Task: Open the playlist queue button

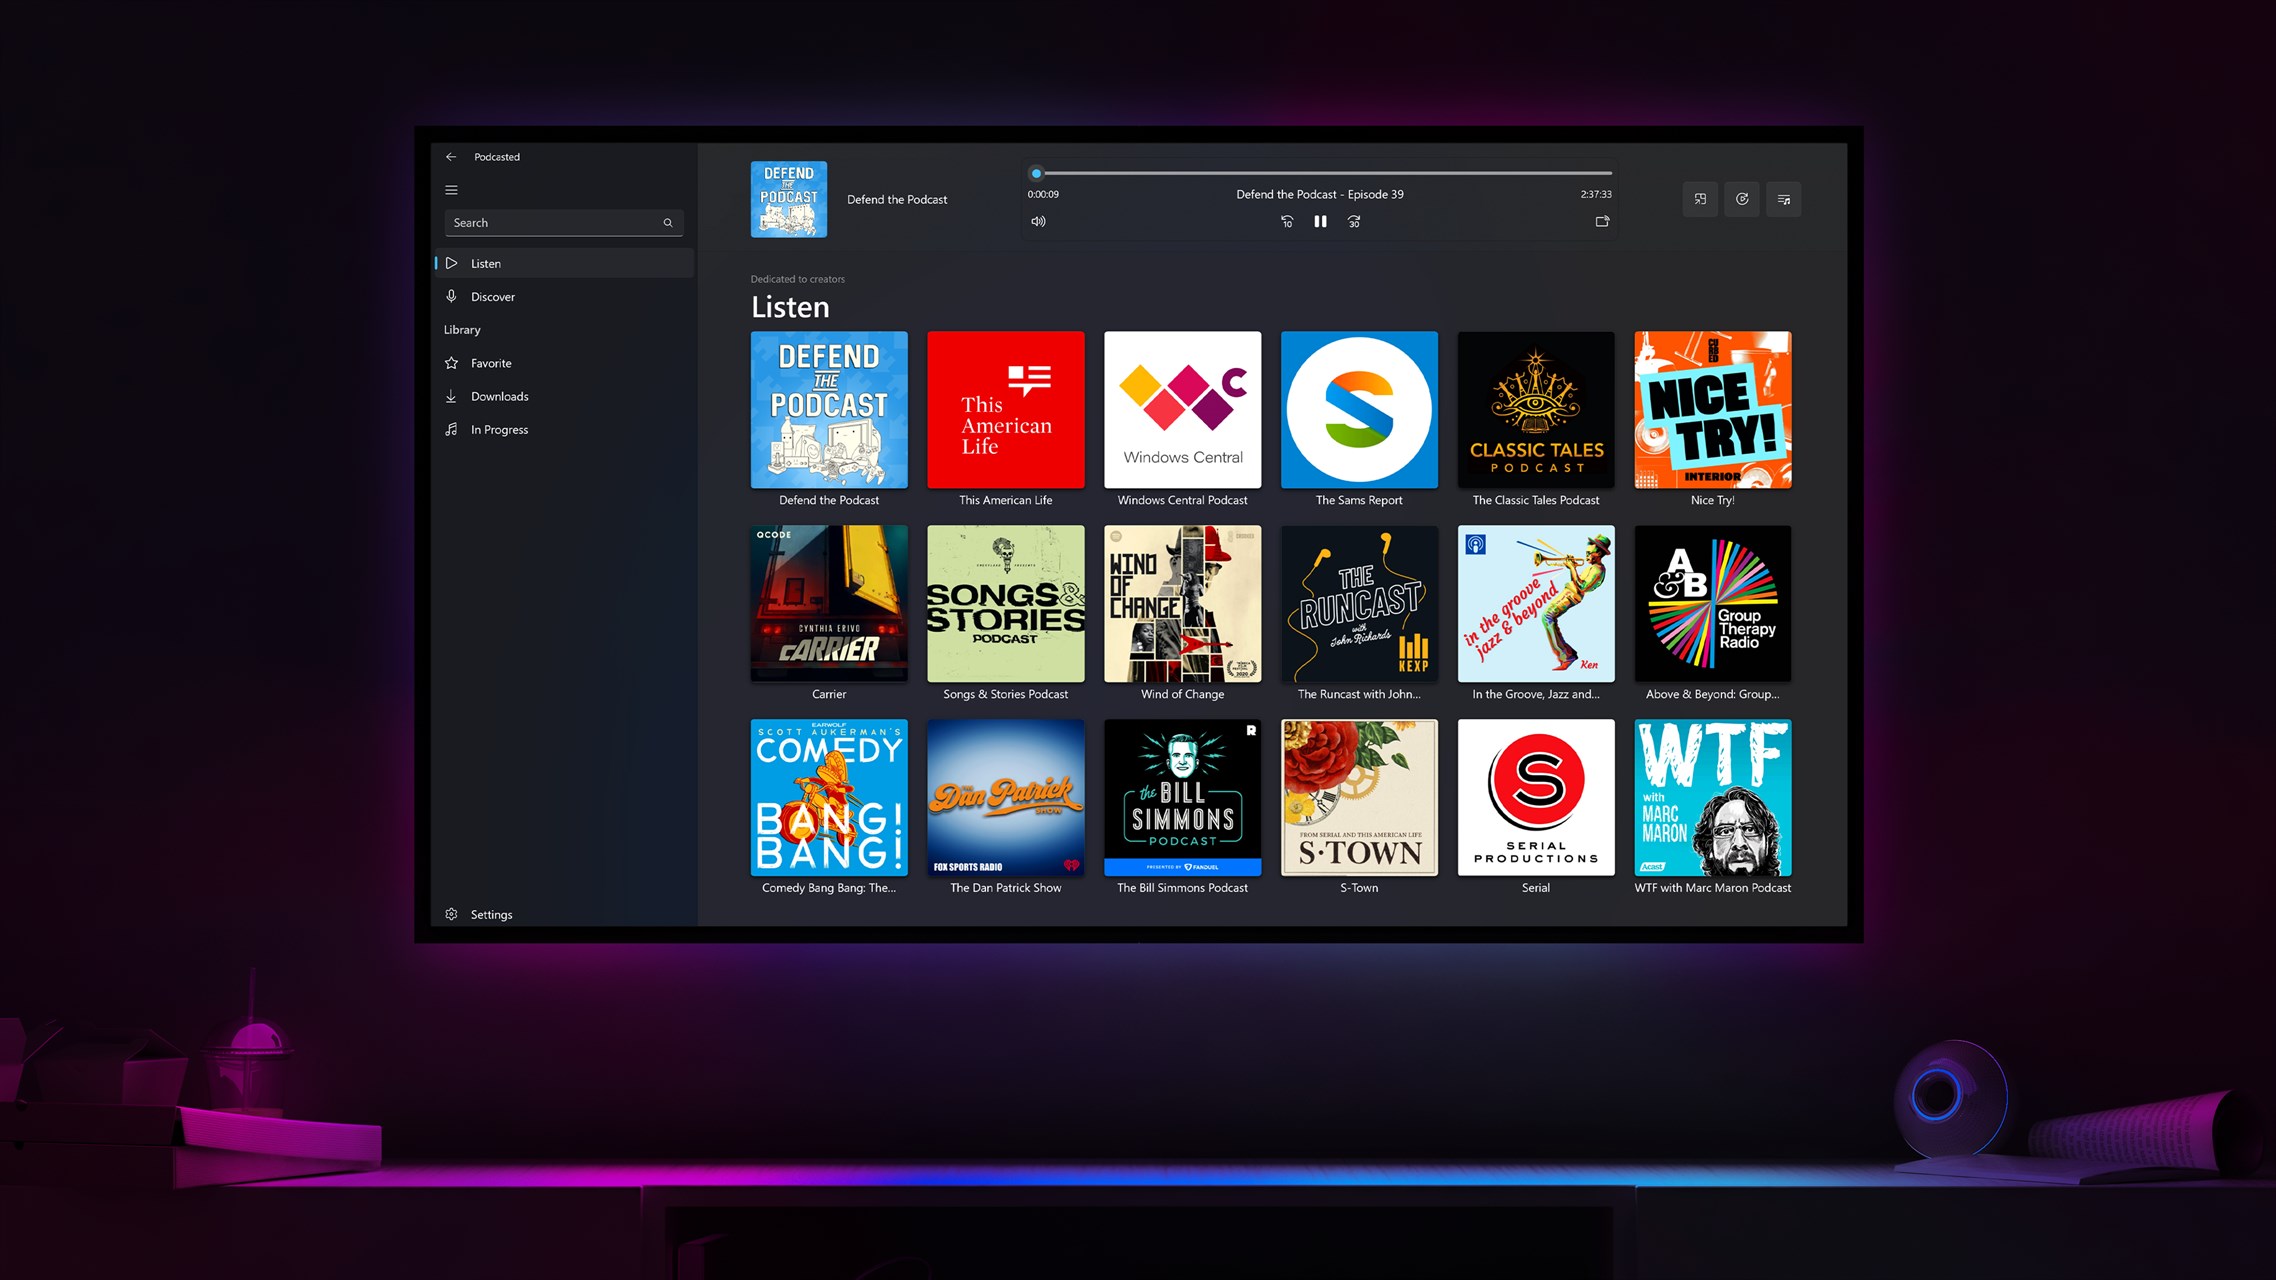Action: click(x=1783, y=199)
